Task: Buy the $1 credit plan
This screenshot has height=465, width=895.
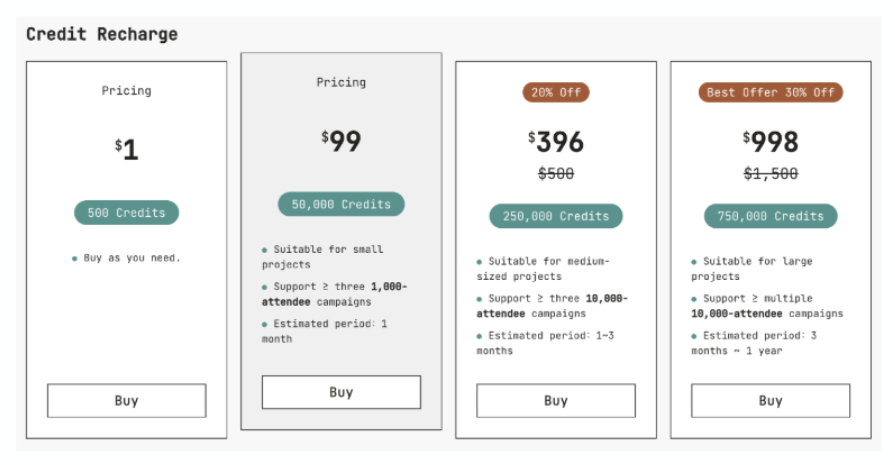Action: [x=127, y=401]
